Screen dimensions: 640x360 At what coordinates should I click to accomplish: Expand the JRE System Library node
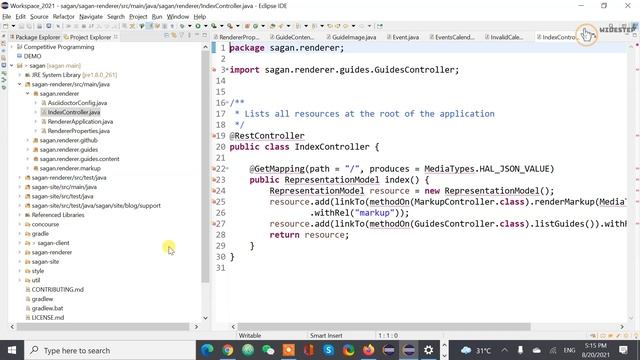pos(20,75)
